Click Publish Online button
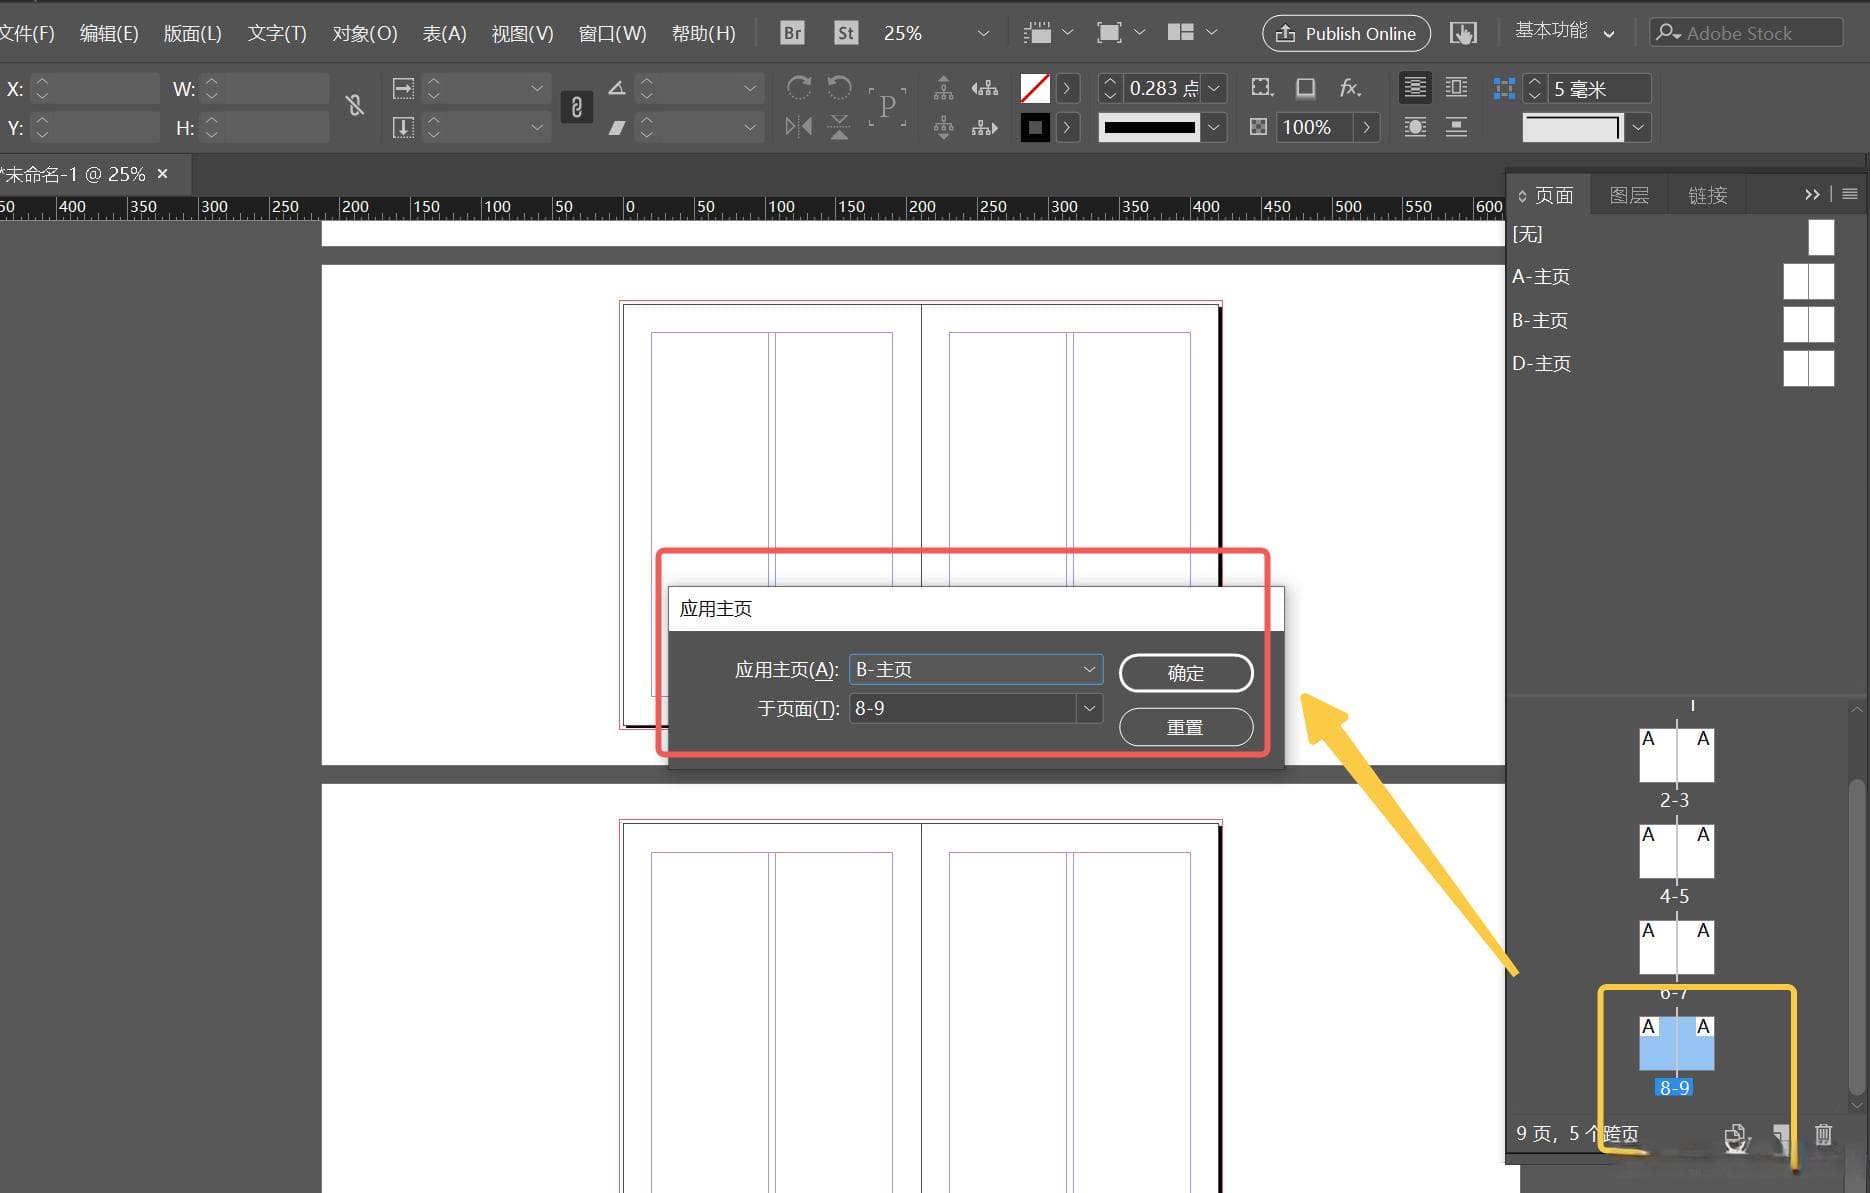 [x=1346, y=33]
